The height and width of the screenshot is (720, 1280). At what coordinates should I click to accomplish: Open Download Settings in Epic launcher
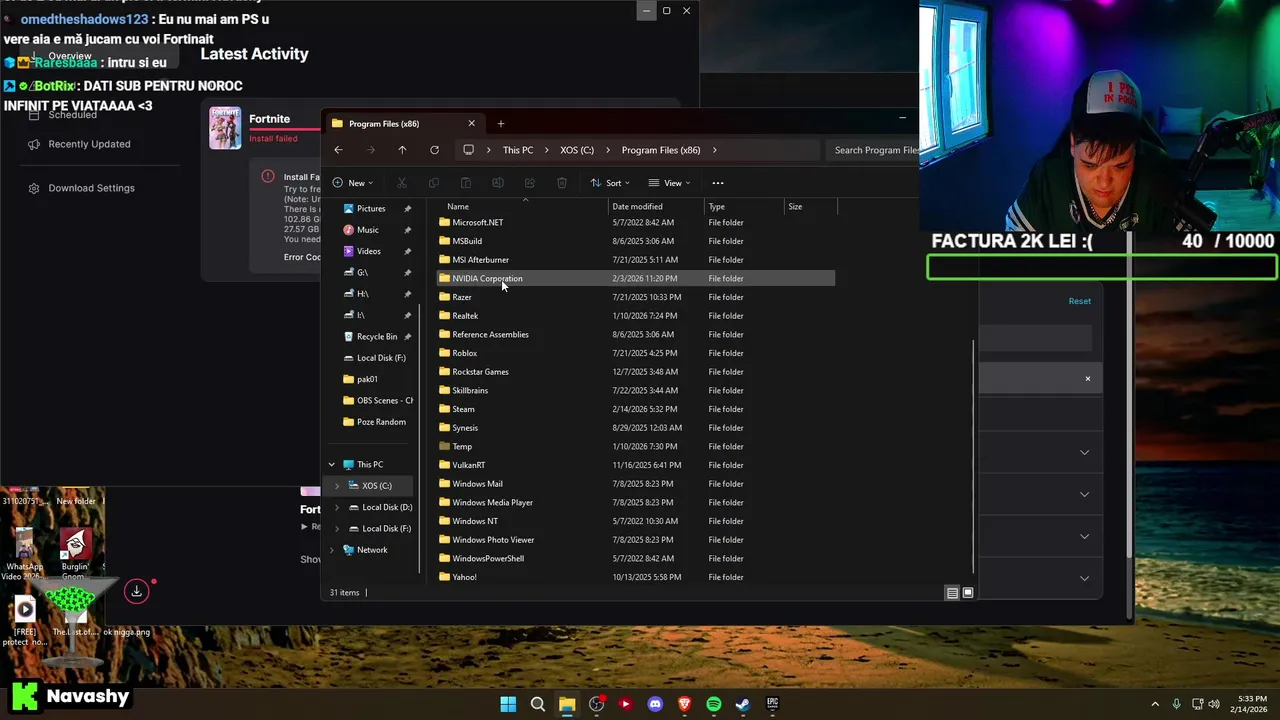pos(91,188)
